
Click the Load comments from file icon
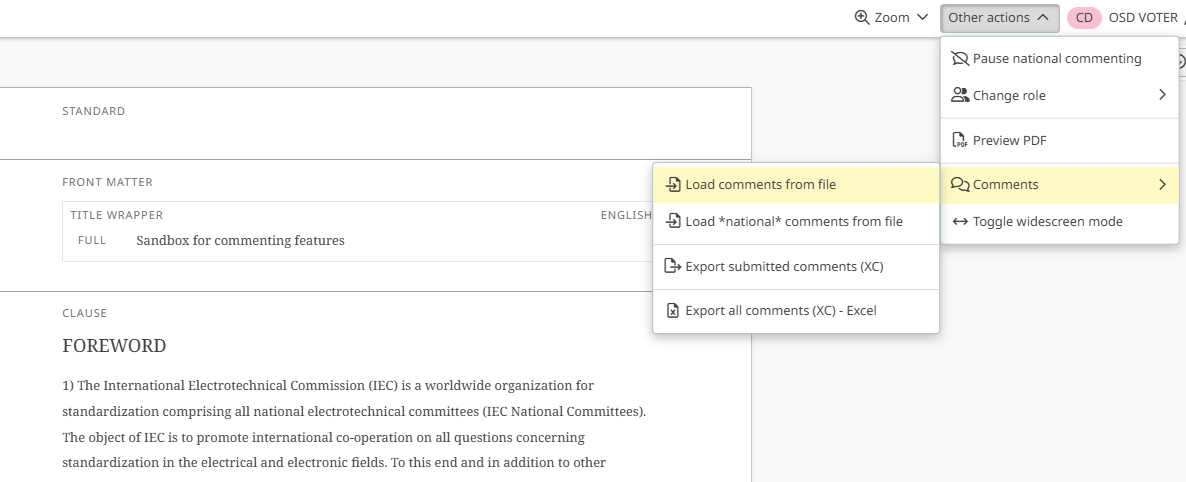click(x=673, y=185)
